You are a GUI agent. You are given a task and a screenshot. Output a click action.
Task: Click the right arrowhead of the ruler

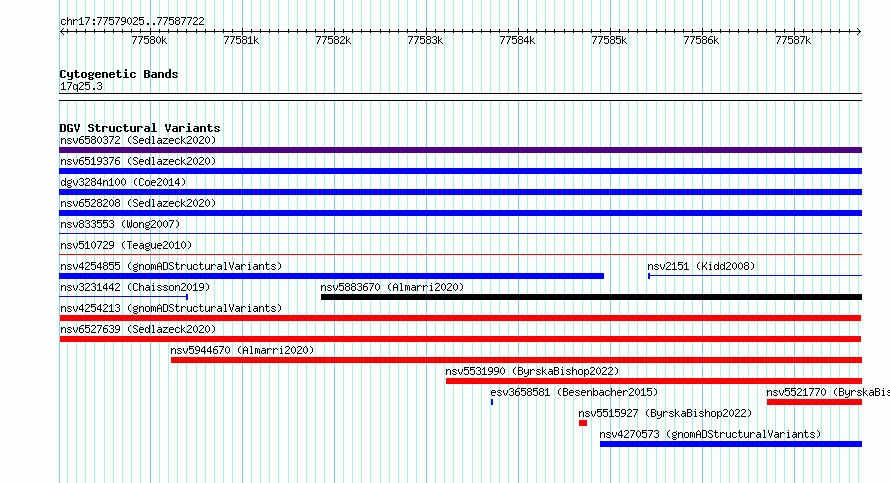point(859,31)
